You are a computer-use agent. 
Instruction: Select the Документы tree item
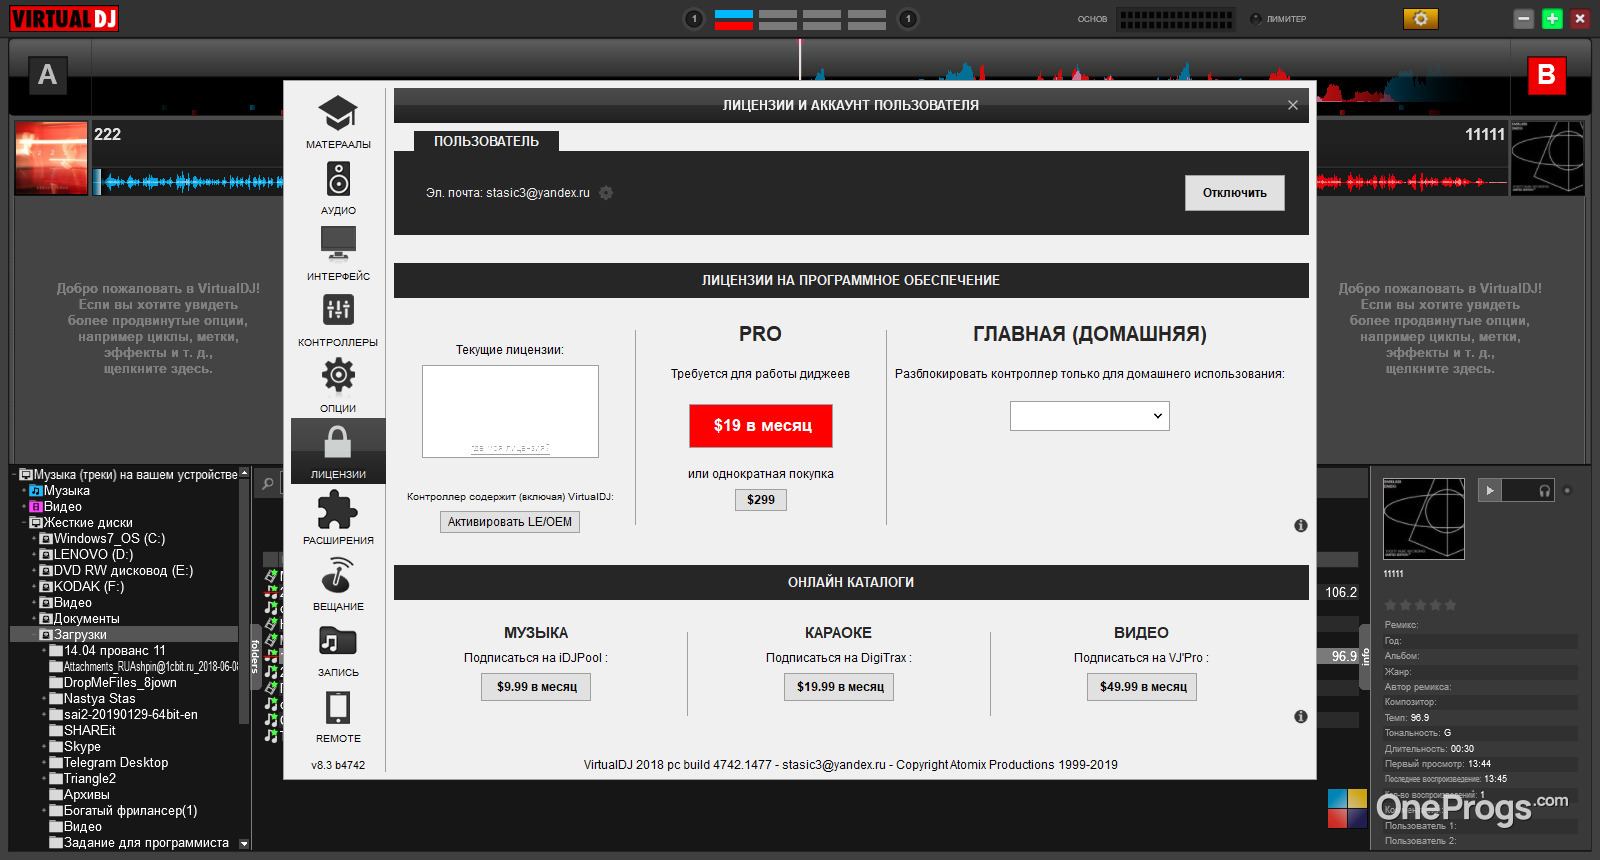coord(79,619)
